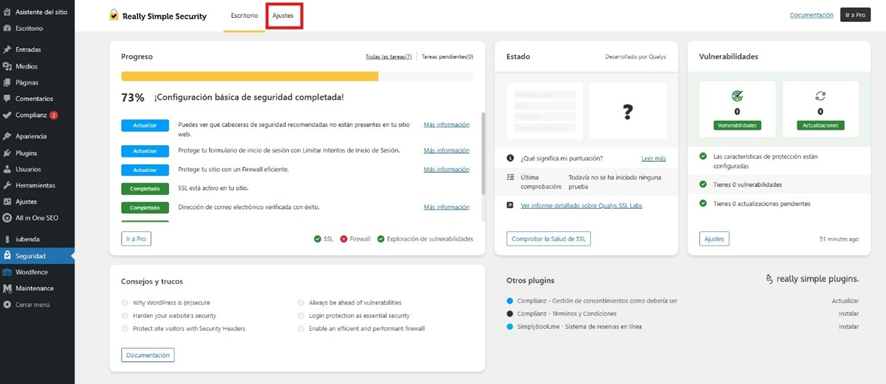
Task: Click the Really Simple Security lock logo
Action: point(114,15)
